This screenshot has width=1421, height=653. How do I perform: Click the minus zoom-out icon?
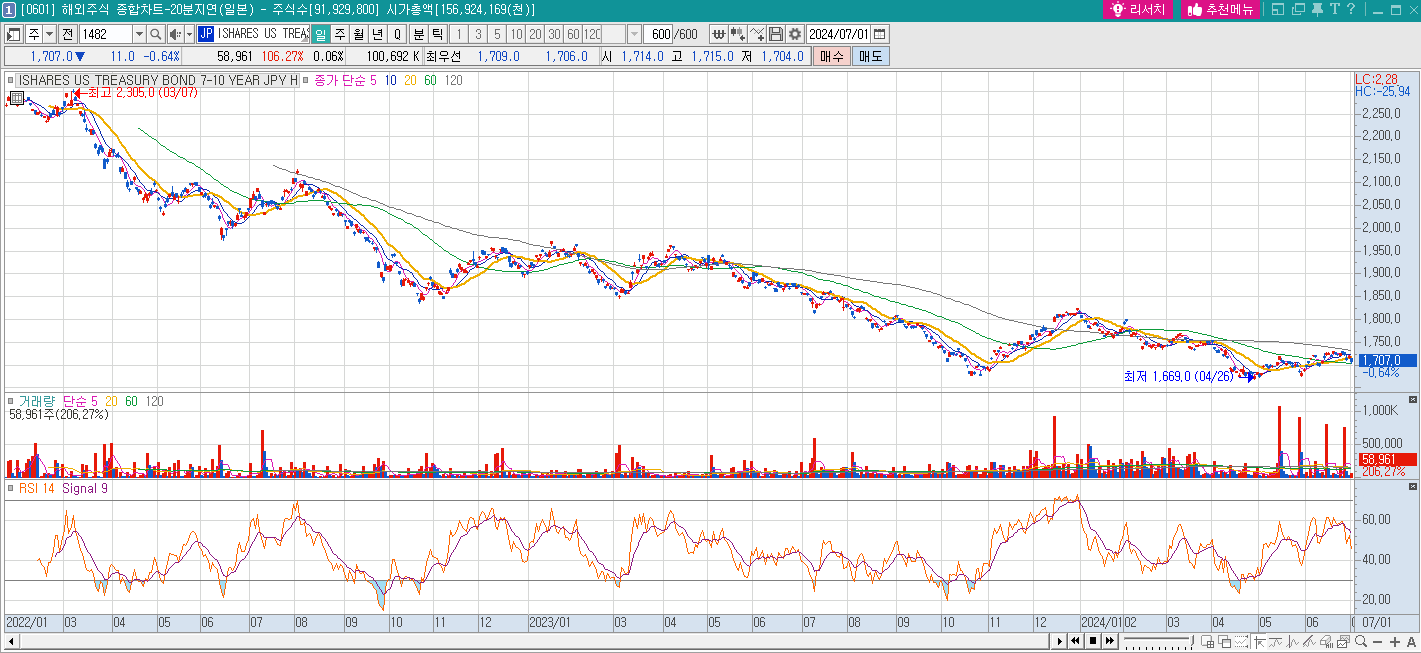pyautogui.click(x=1377, y=641)
